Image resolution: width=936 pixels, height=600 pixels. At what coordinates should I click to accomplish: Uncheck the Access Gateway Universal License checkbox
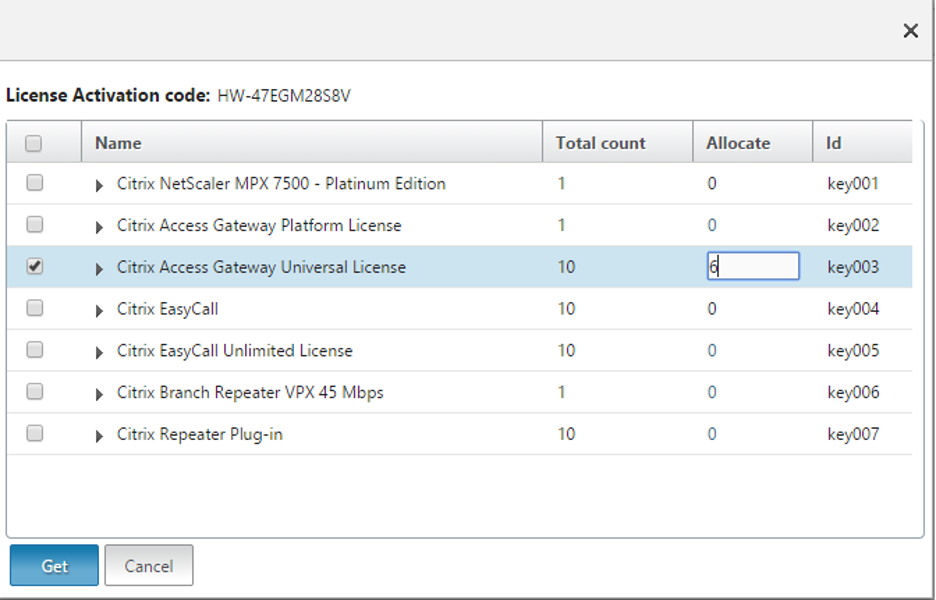click(x=34, y=267)
